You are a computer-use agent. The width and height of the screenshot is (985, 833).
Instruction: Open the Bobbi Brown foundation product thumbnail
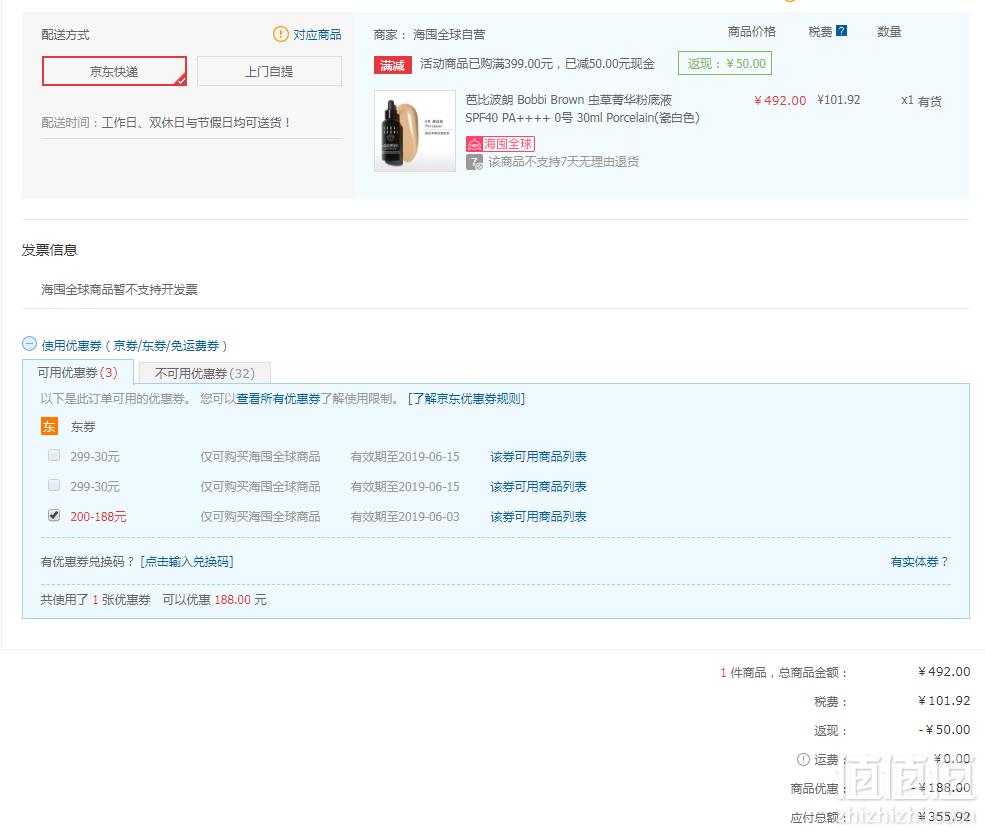pyautogui.click(x=415, y=131)
